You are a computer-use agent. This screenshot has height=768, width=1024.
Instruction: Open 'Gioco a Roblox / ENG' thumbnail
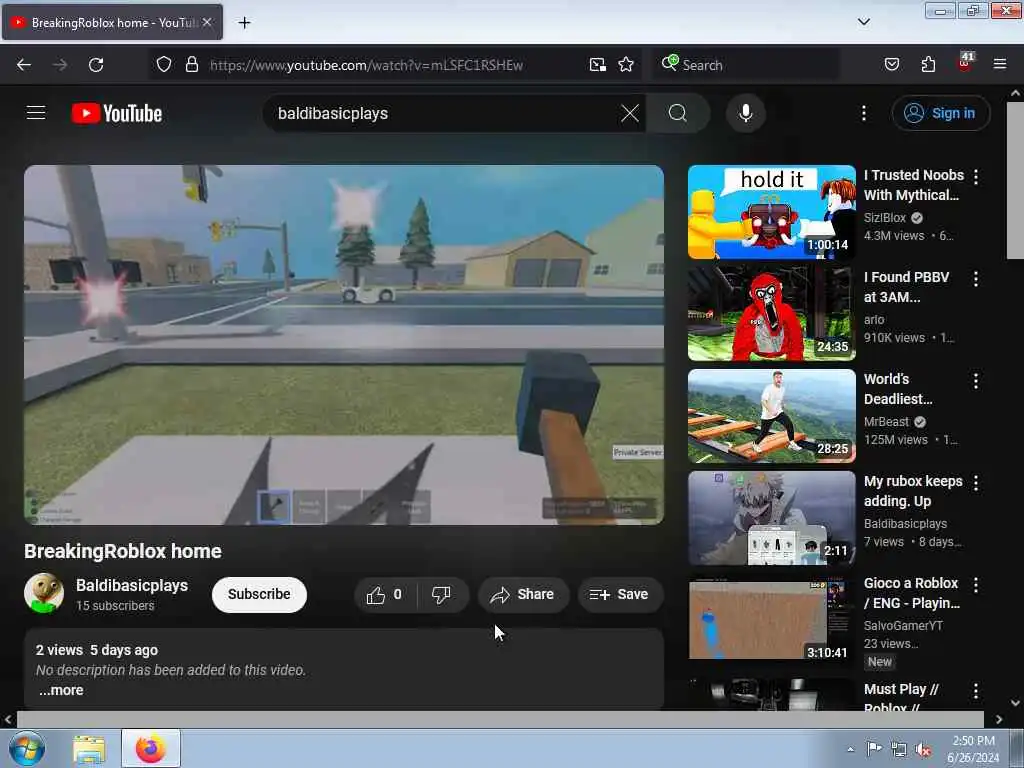tap(771, 620)
